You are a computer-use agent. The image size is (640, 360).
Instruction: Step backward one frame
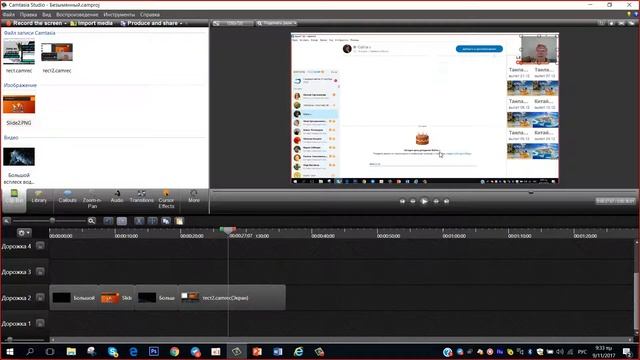point(413,201)
